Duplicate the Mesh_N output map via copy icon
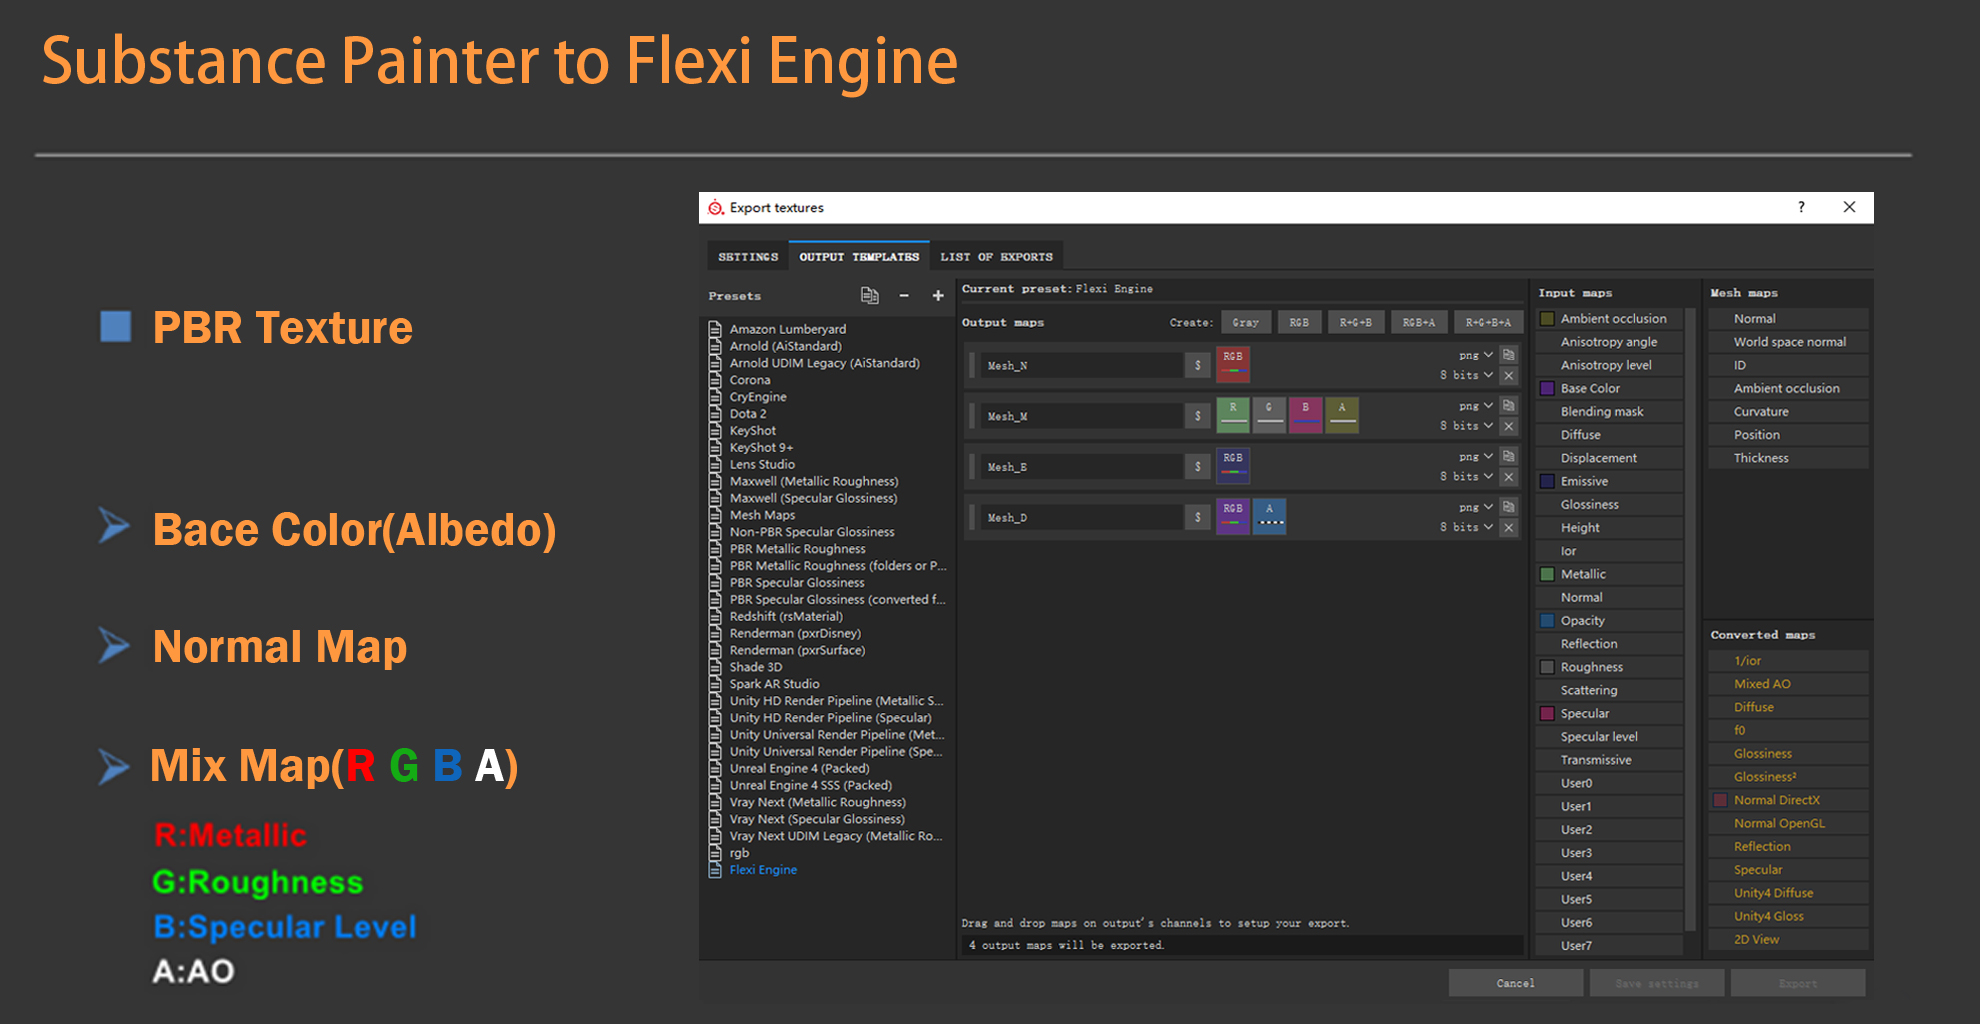Image resolution: width=1980 pixels, height=1024 pixels. tap(1509, 355)
